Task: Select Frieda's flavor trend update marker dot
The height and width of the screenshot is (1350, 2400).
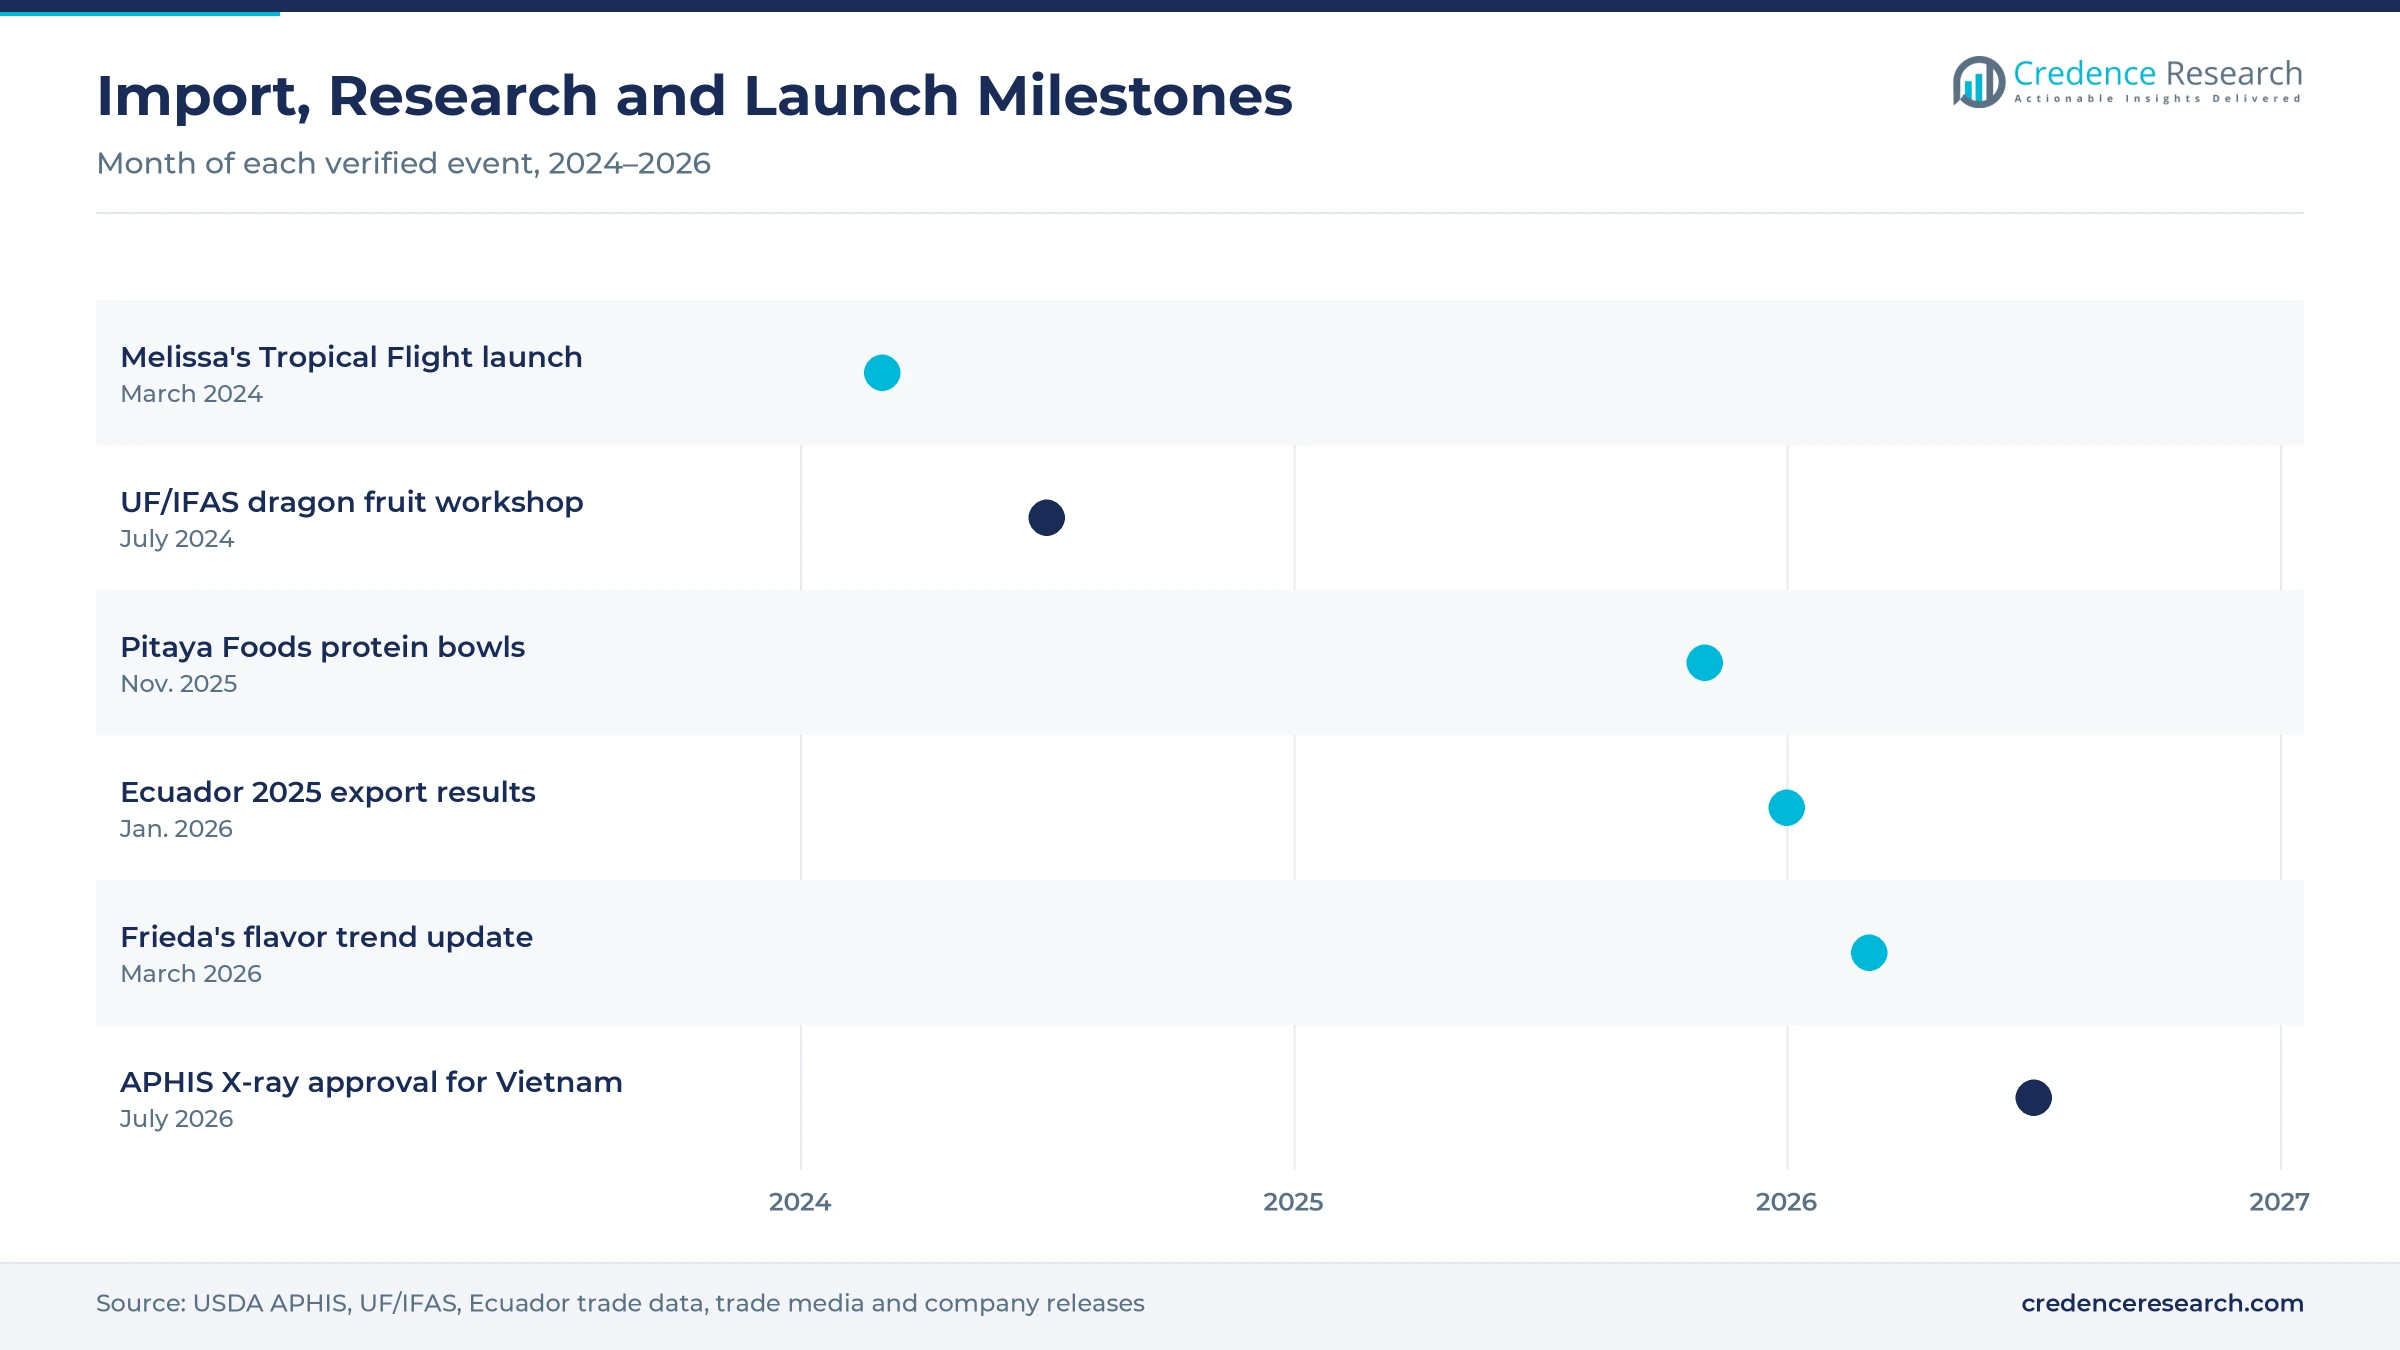Action: (x=1869, y=953)
